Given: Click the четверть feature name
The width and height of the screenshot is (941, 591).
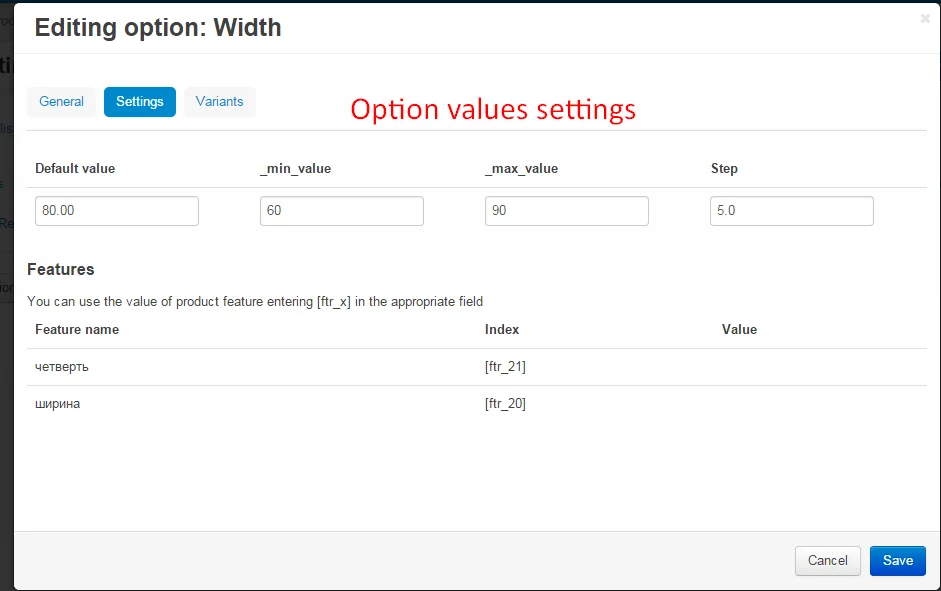Looking at the screenshot, I should tap(62, 367).
